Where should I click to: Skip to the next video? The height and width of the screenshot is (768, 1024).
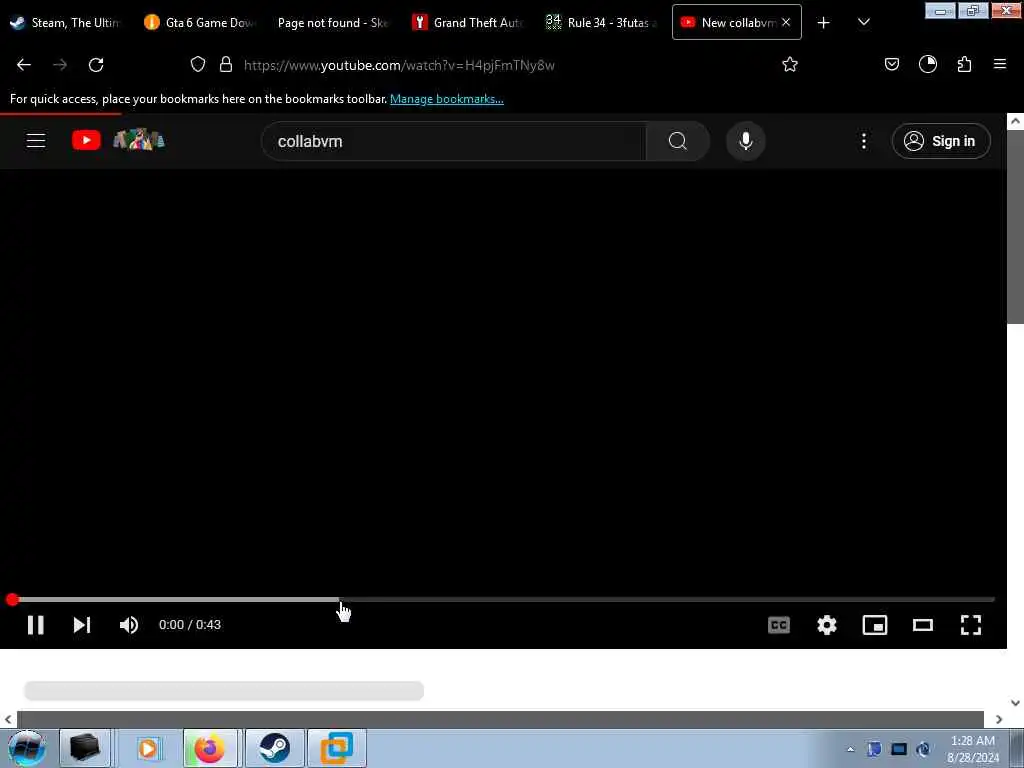(x=82, y=625)
